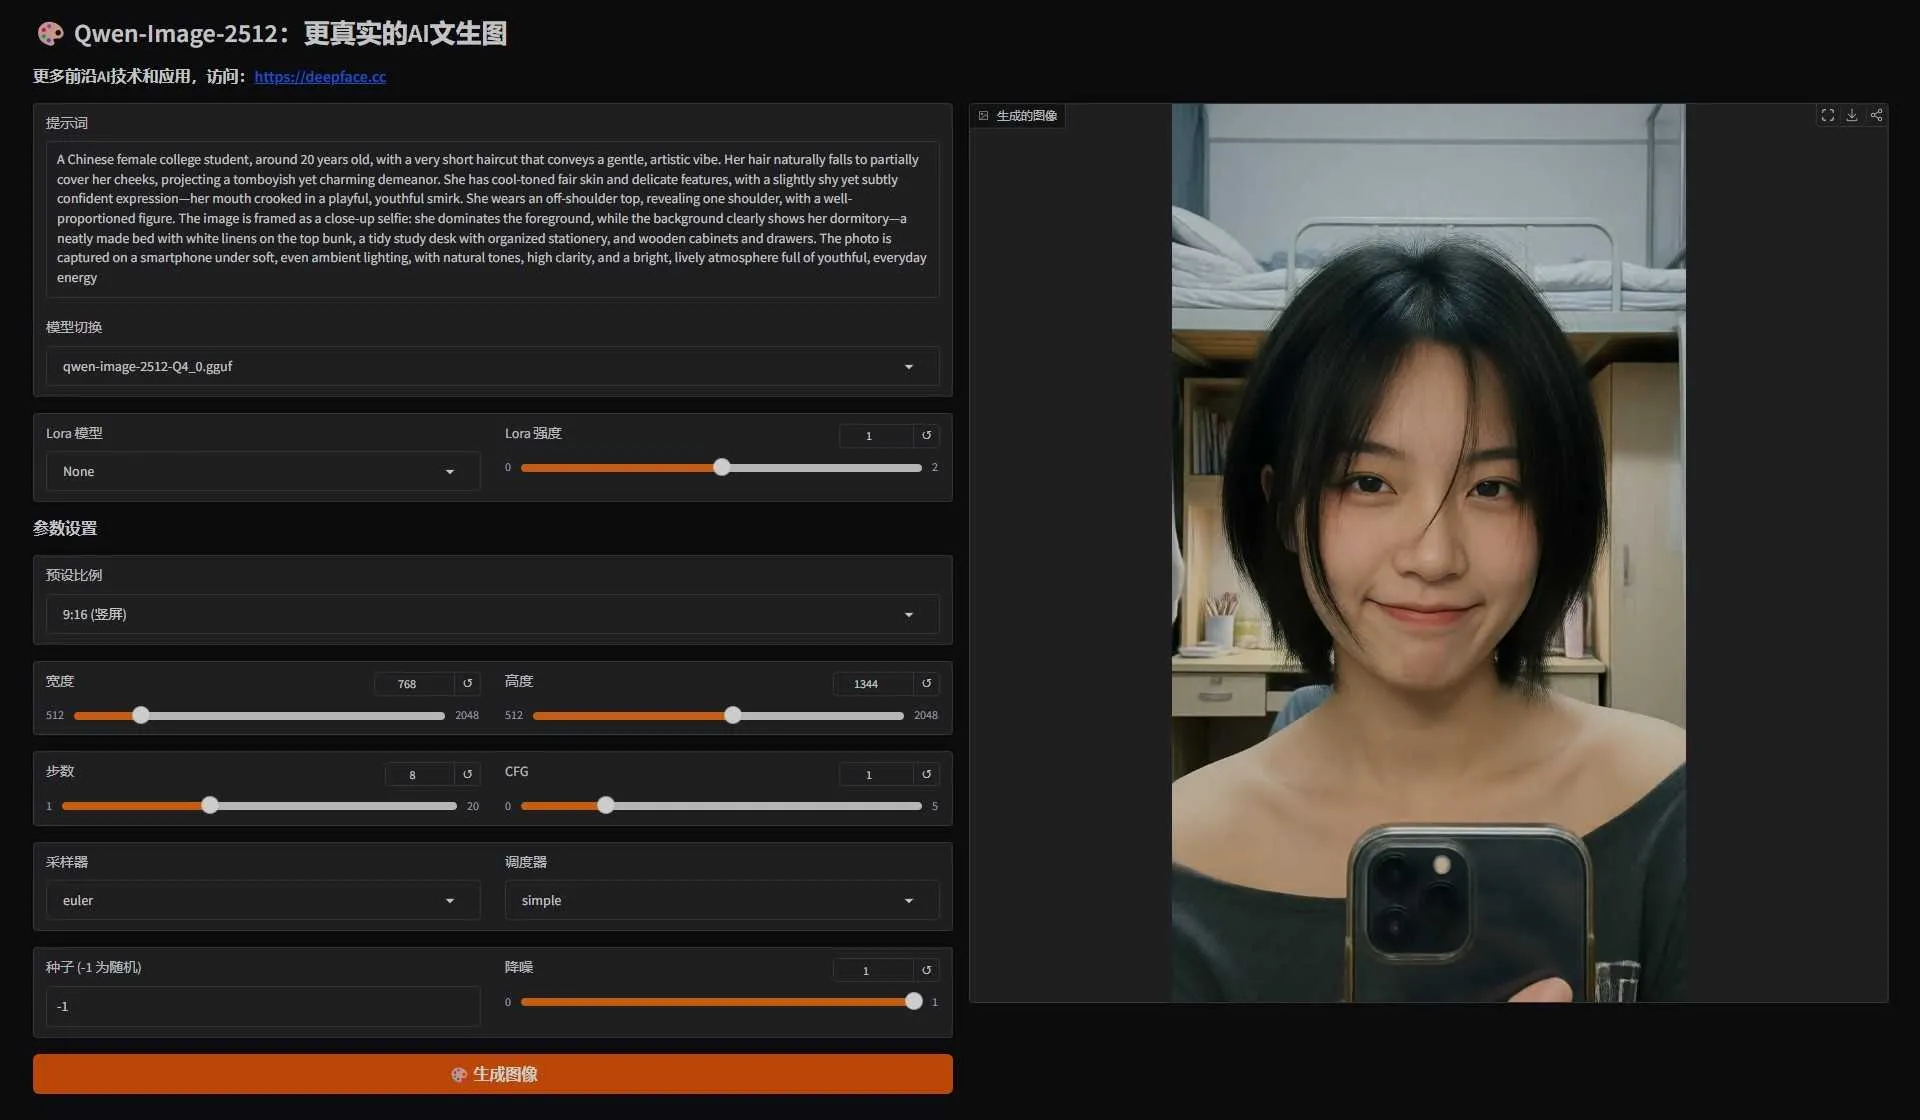Viewport: 1920px width, 1120px height.
Task: Reset the Lora 强度 value
Action: [x=926, y=436]
